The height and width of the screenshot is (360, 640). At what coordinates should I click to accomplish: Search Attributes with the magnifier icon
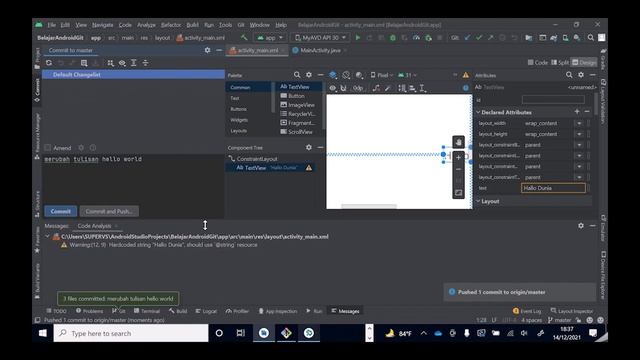(x=569, y=75)
